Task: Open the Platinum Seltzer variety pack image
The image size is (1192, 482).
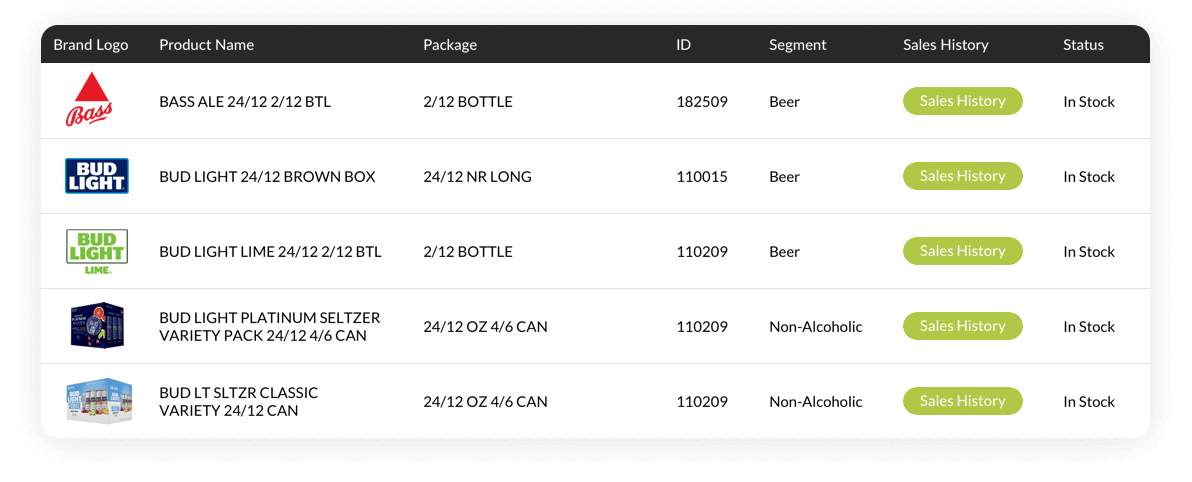Action: coord(97,326)
